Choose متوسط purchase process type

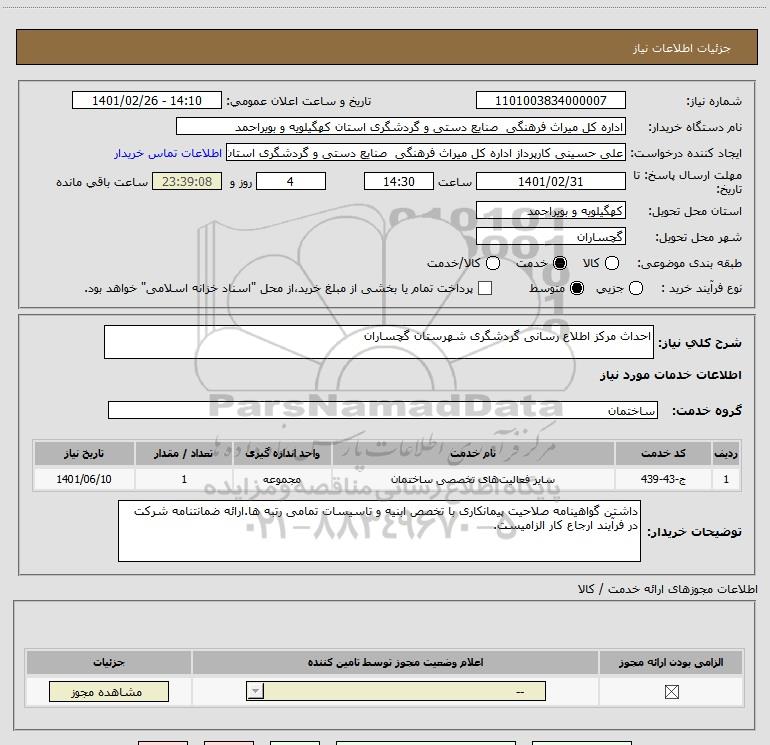(577, 288)
